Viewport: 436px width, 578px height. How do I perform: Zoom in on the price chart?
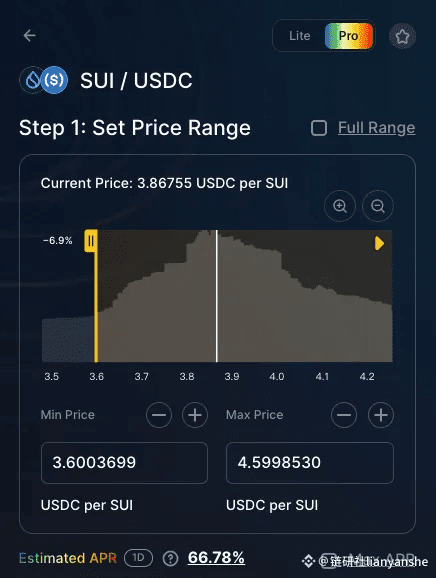pos(340,206)
